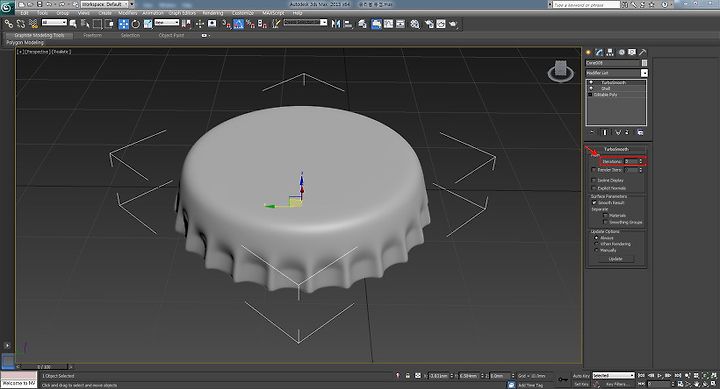Toggle the Angle Snap icon
This screenshot has height=389, width=720.
[238, 23]
